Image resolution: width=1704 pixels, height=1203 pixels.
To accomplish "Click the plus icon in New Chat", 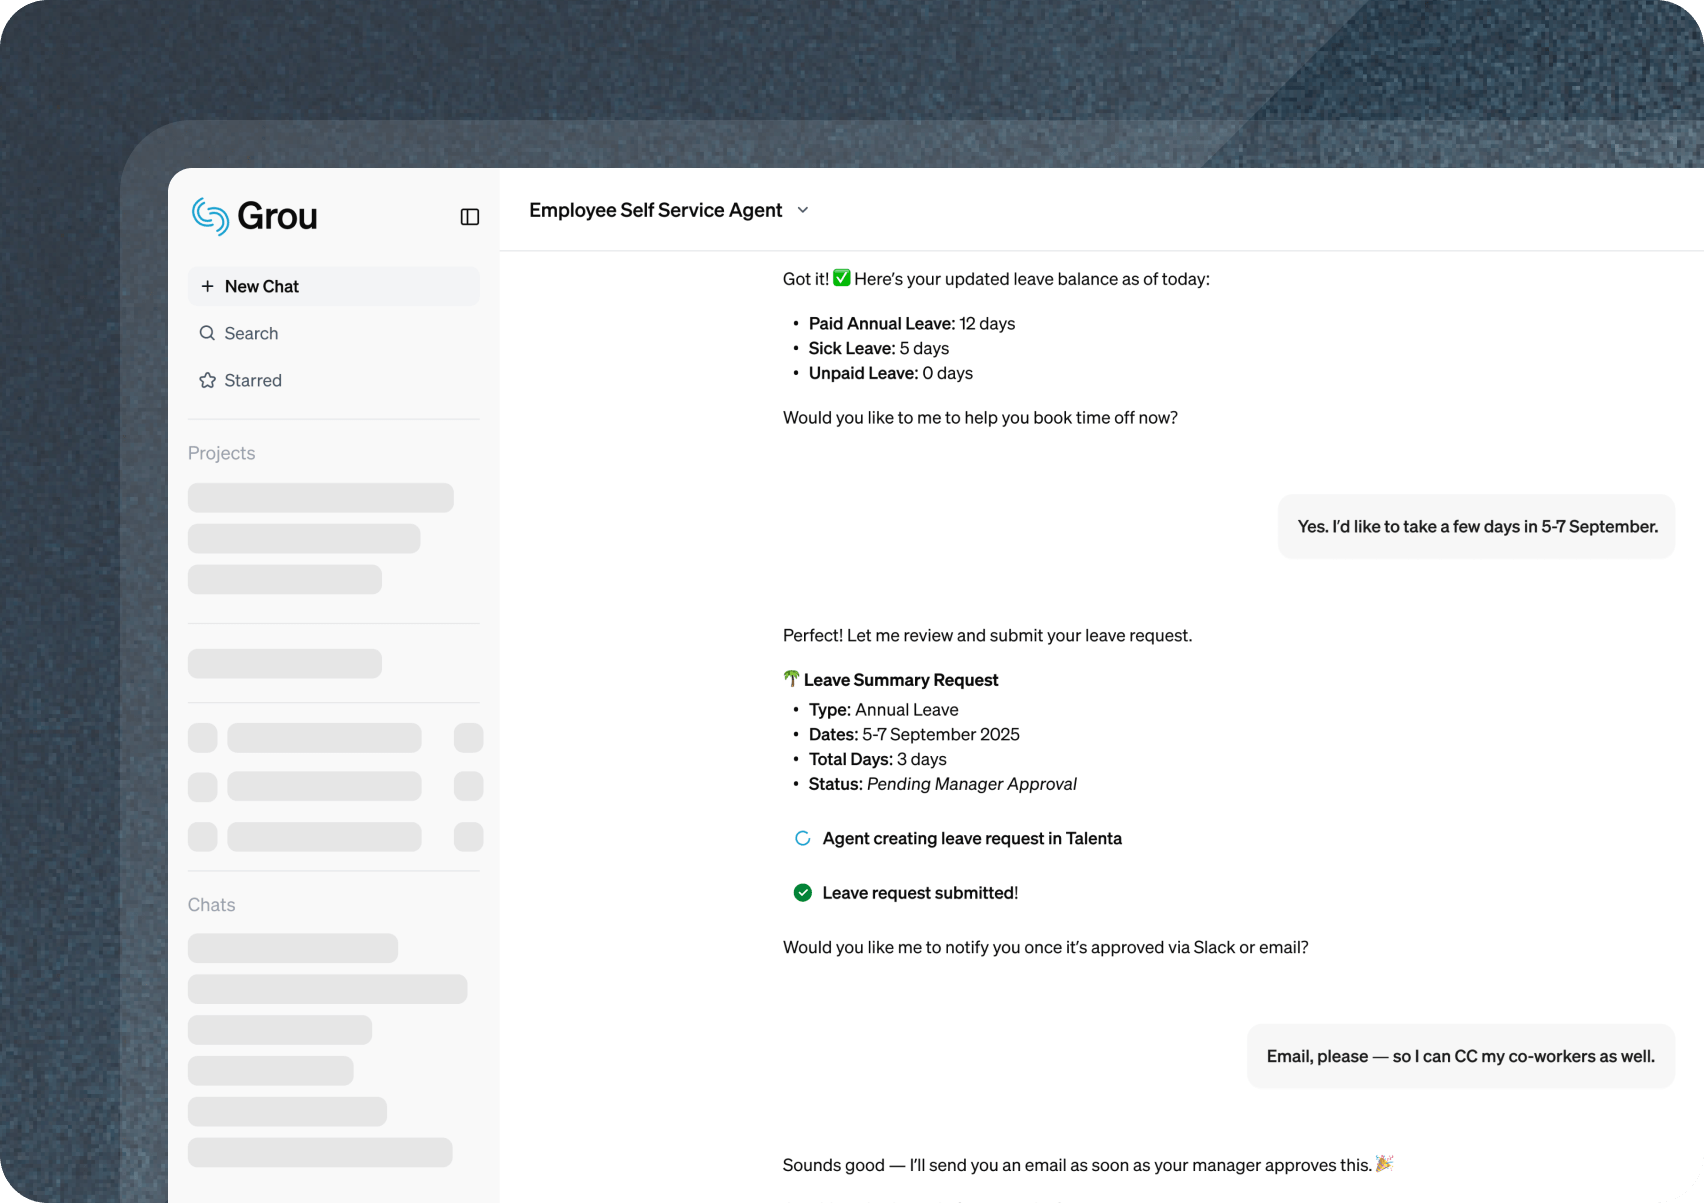I will coord(207,286).
